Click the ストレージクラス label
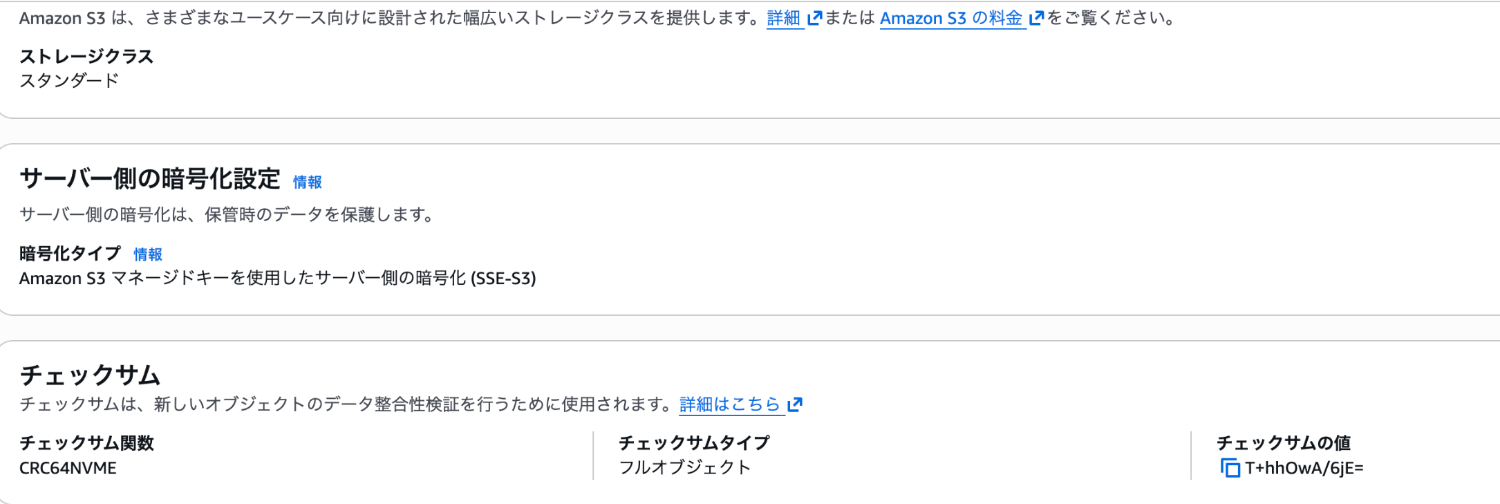Screen dimensions: 1500x504 tap(86, 56)
